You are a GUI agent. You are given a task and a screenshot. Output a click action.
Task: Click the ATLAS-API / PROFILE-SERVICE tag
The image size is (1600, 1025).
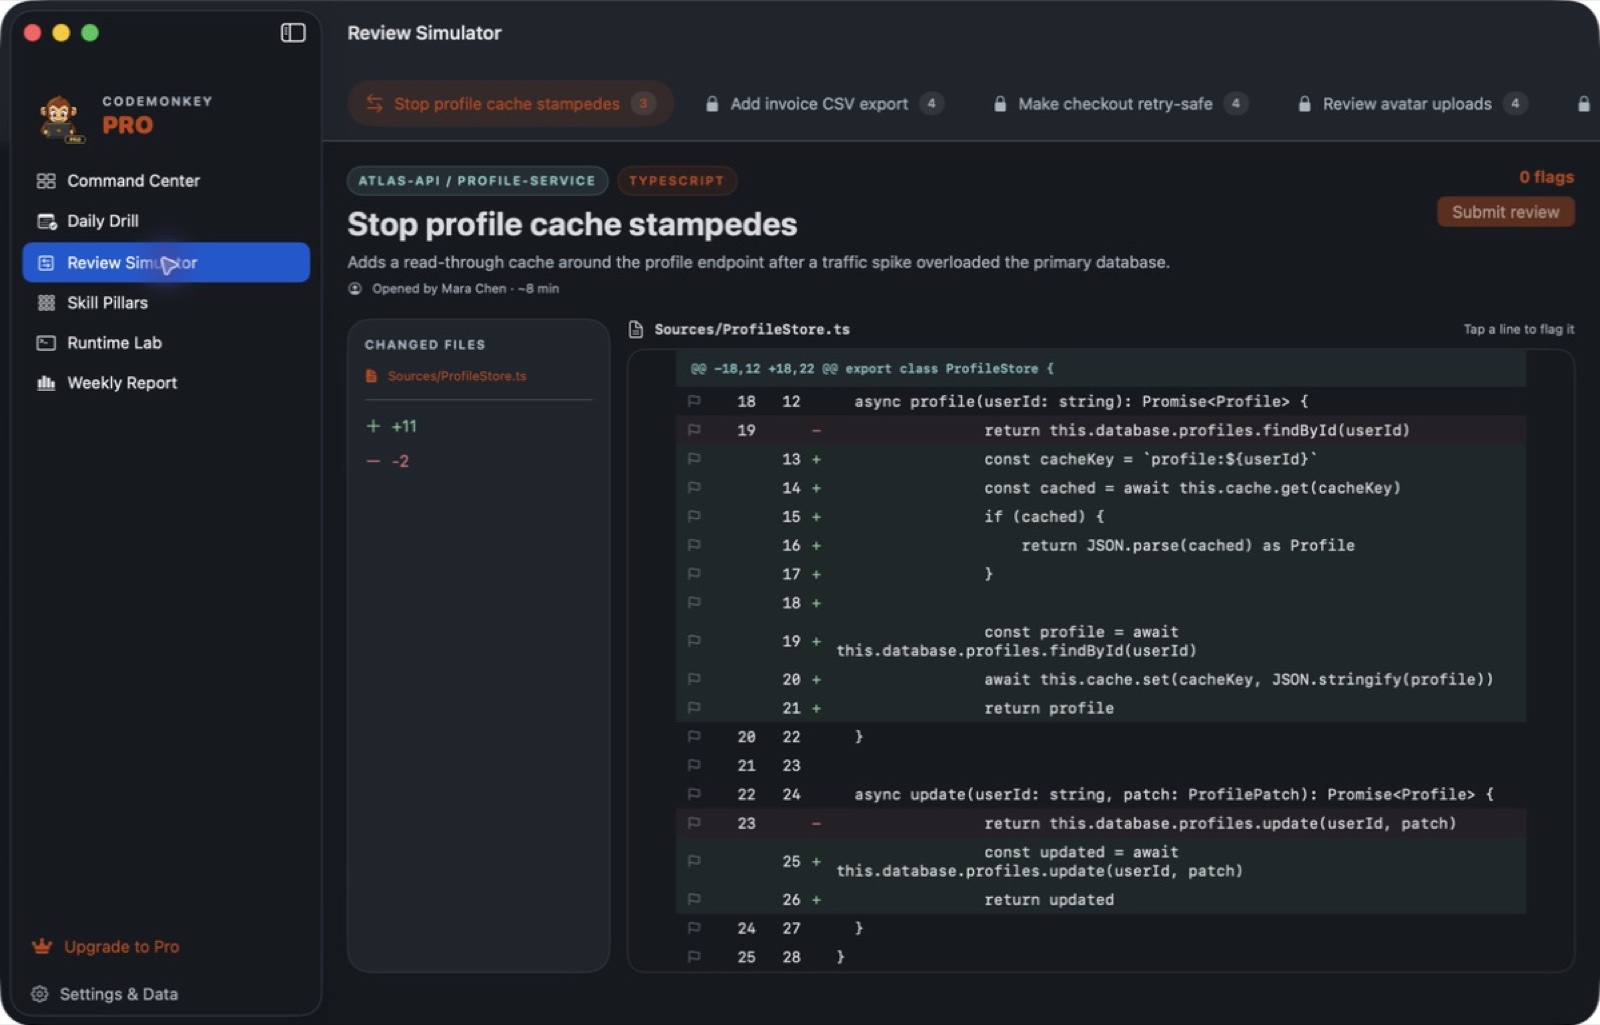click(x=477, y=181)
